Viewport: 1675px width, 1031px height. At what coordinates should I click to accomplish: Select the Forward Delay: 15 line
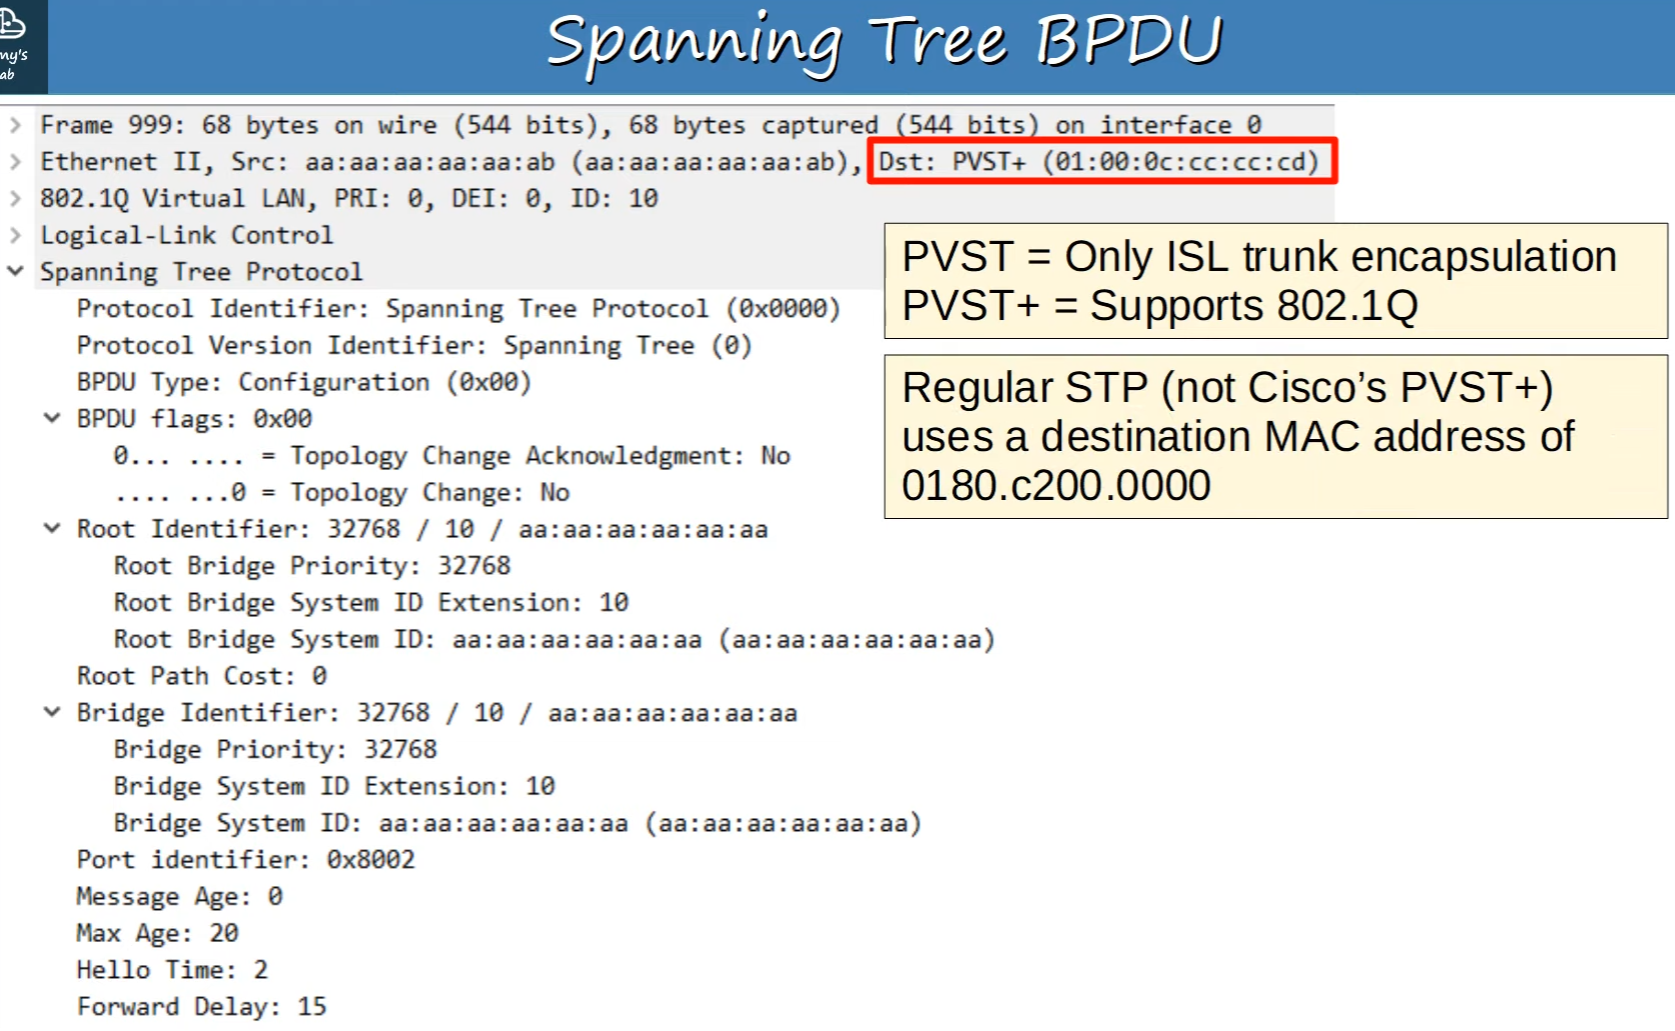[201, 1006]
